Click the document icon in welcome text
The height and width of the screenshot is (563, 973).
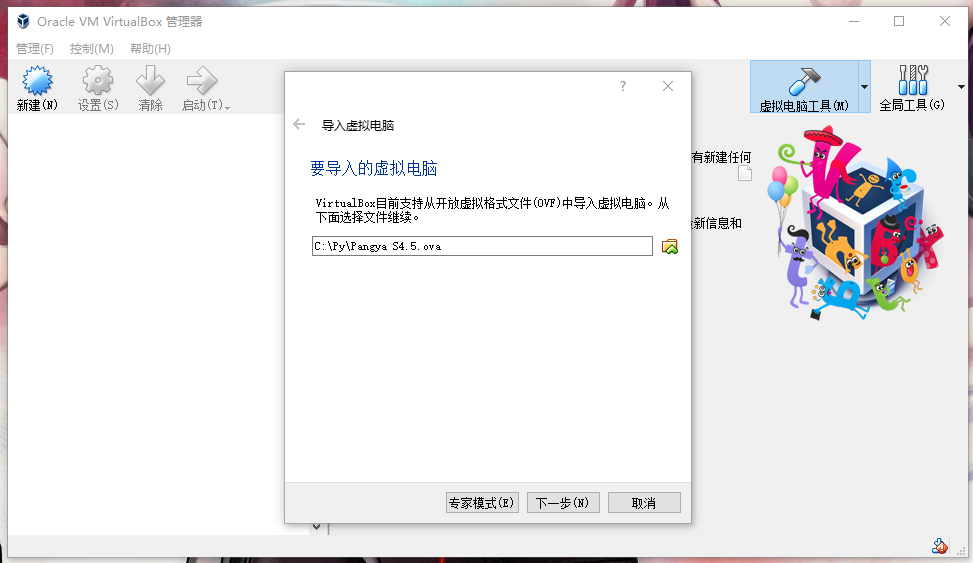[x=745, y=173]
